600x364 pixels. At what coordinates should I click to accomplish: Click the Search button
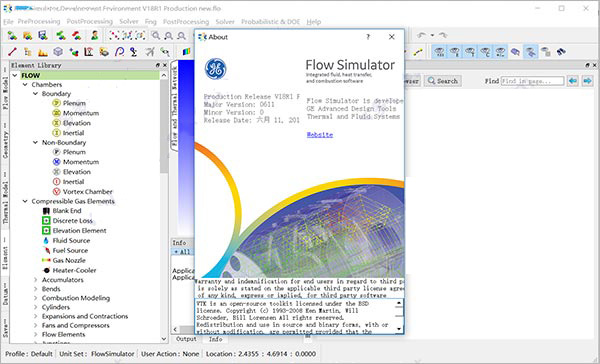tap(443, 81)
